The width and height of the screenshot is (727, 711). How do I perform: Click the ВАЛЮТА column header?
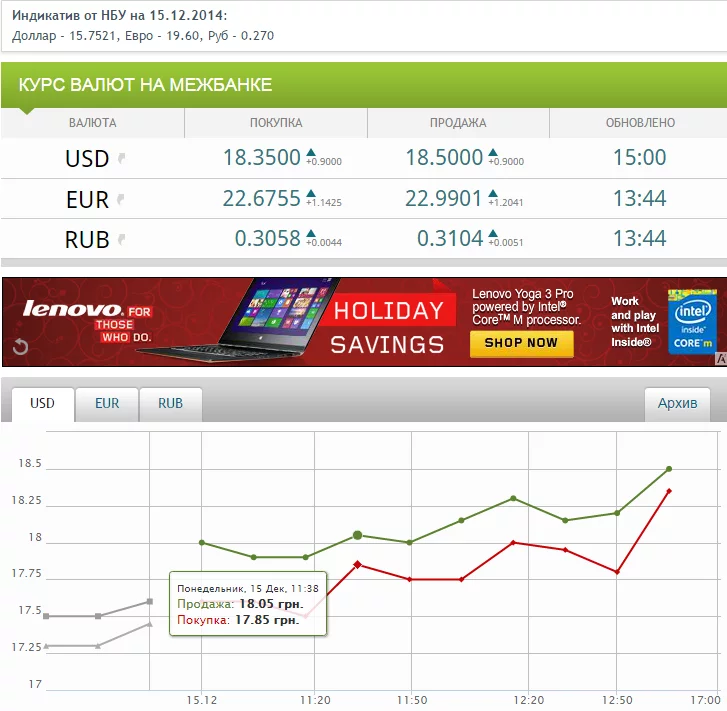click(x=93, y=123)
